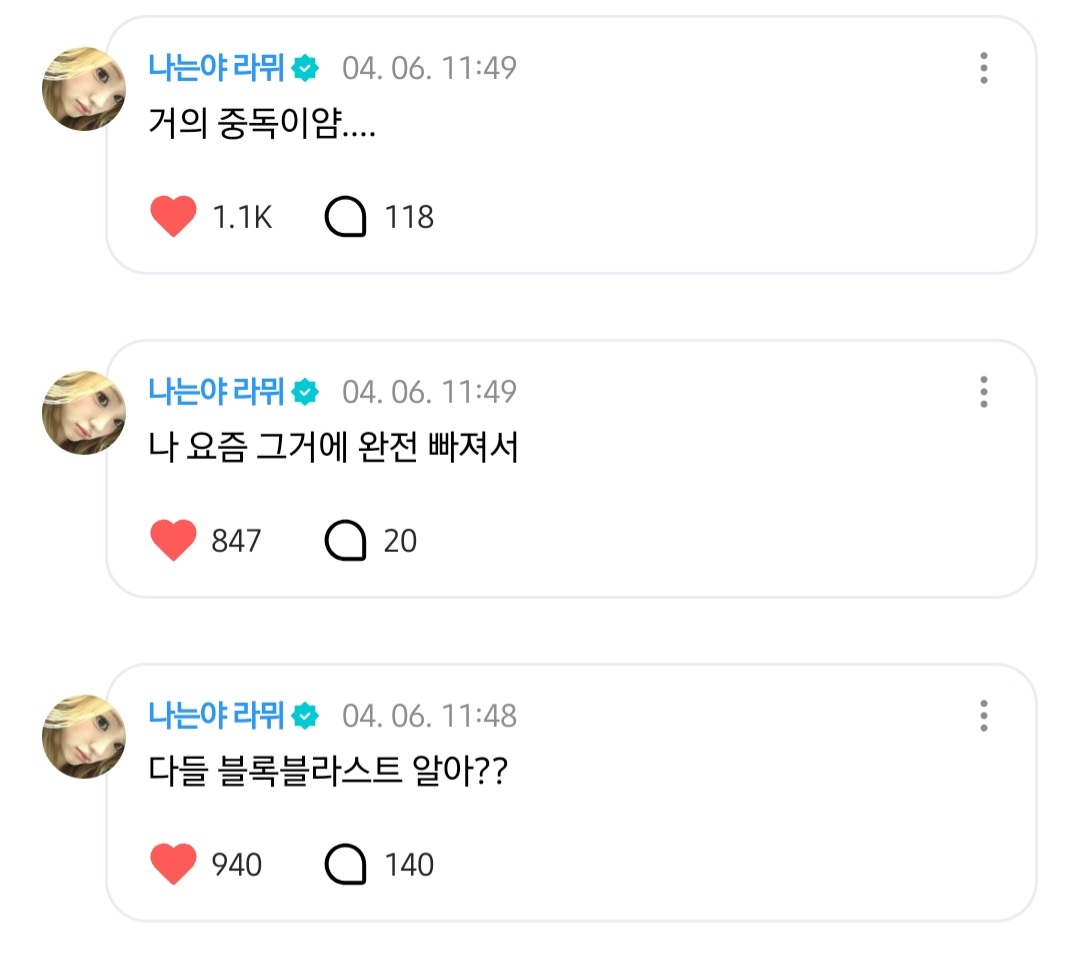This screenshot has height=967, width=1080.
Task: Open comments on the '거의 중독이얌' post
Action: click(x=346, y=217)
